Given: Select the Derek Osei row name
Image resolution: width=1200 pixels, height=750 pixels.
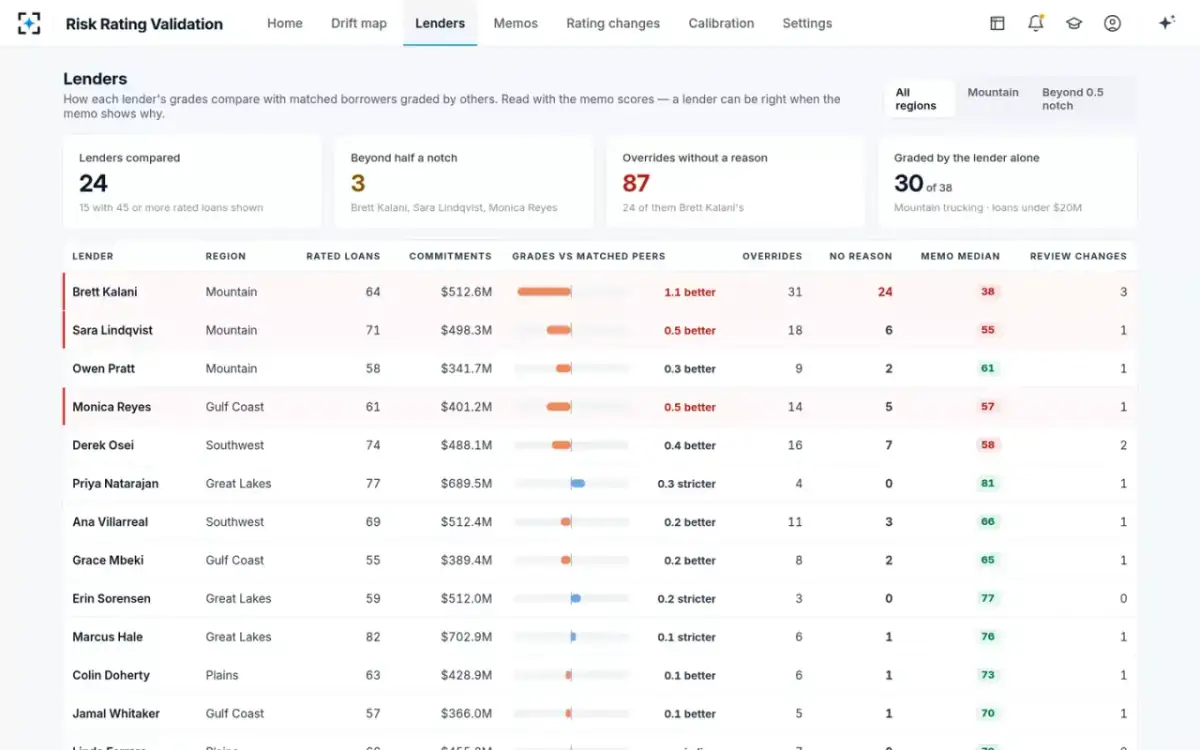Looking at the screenshot, I should (x=103, y=445).
